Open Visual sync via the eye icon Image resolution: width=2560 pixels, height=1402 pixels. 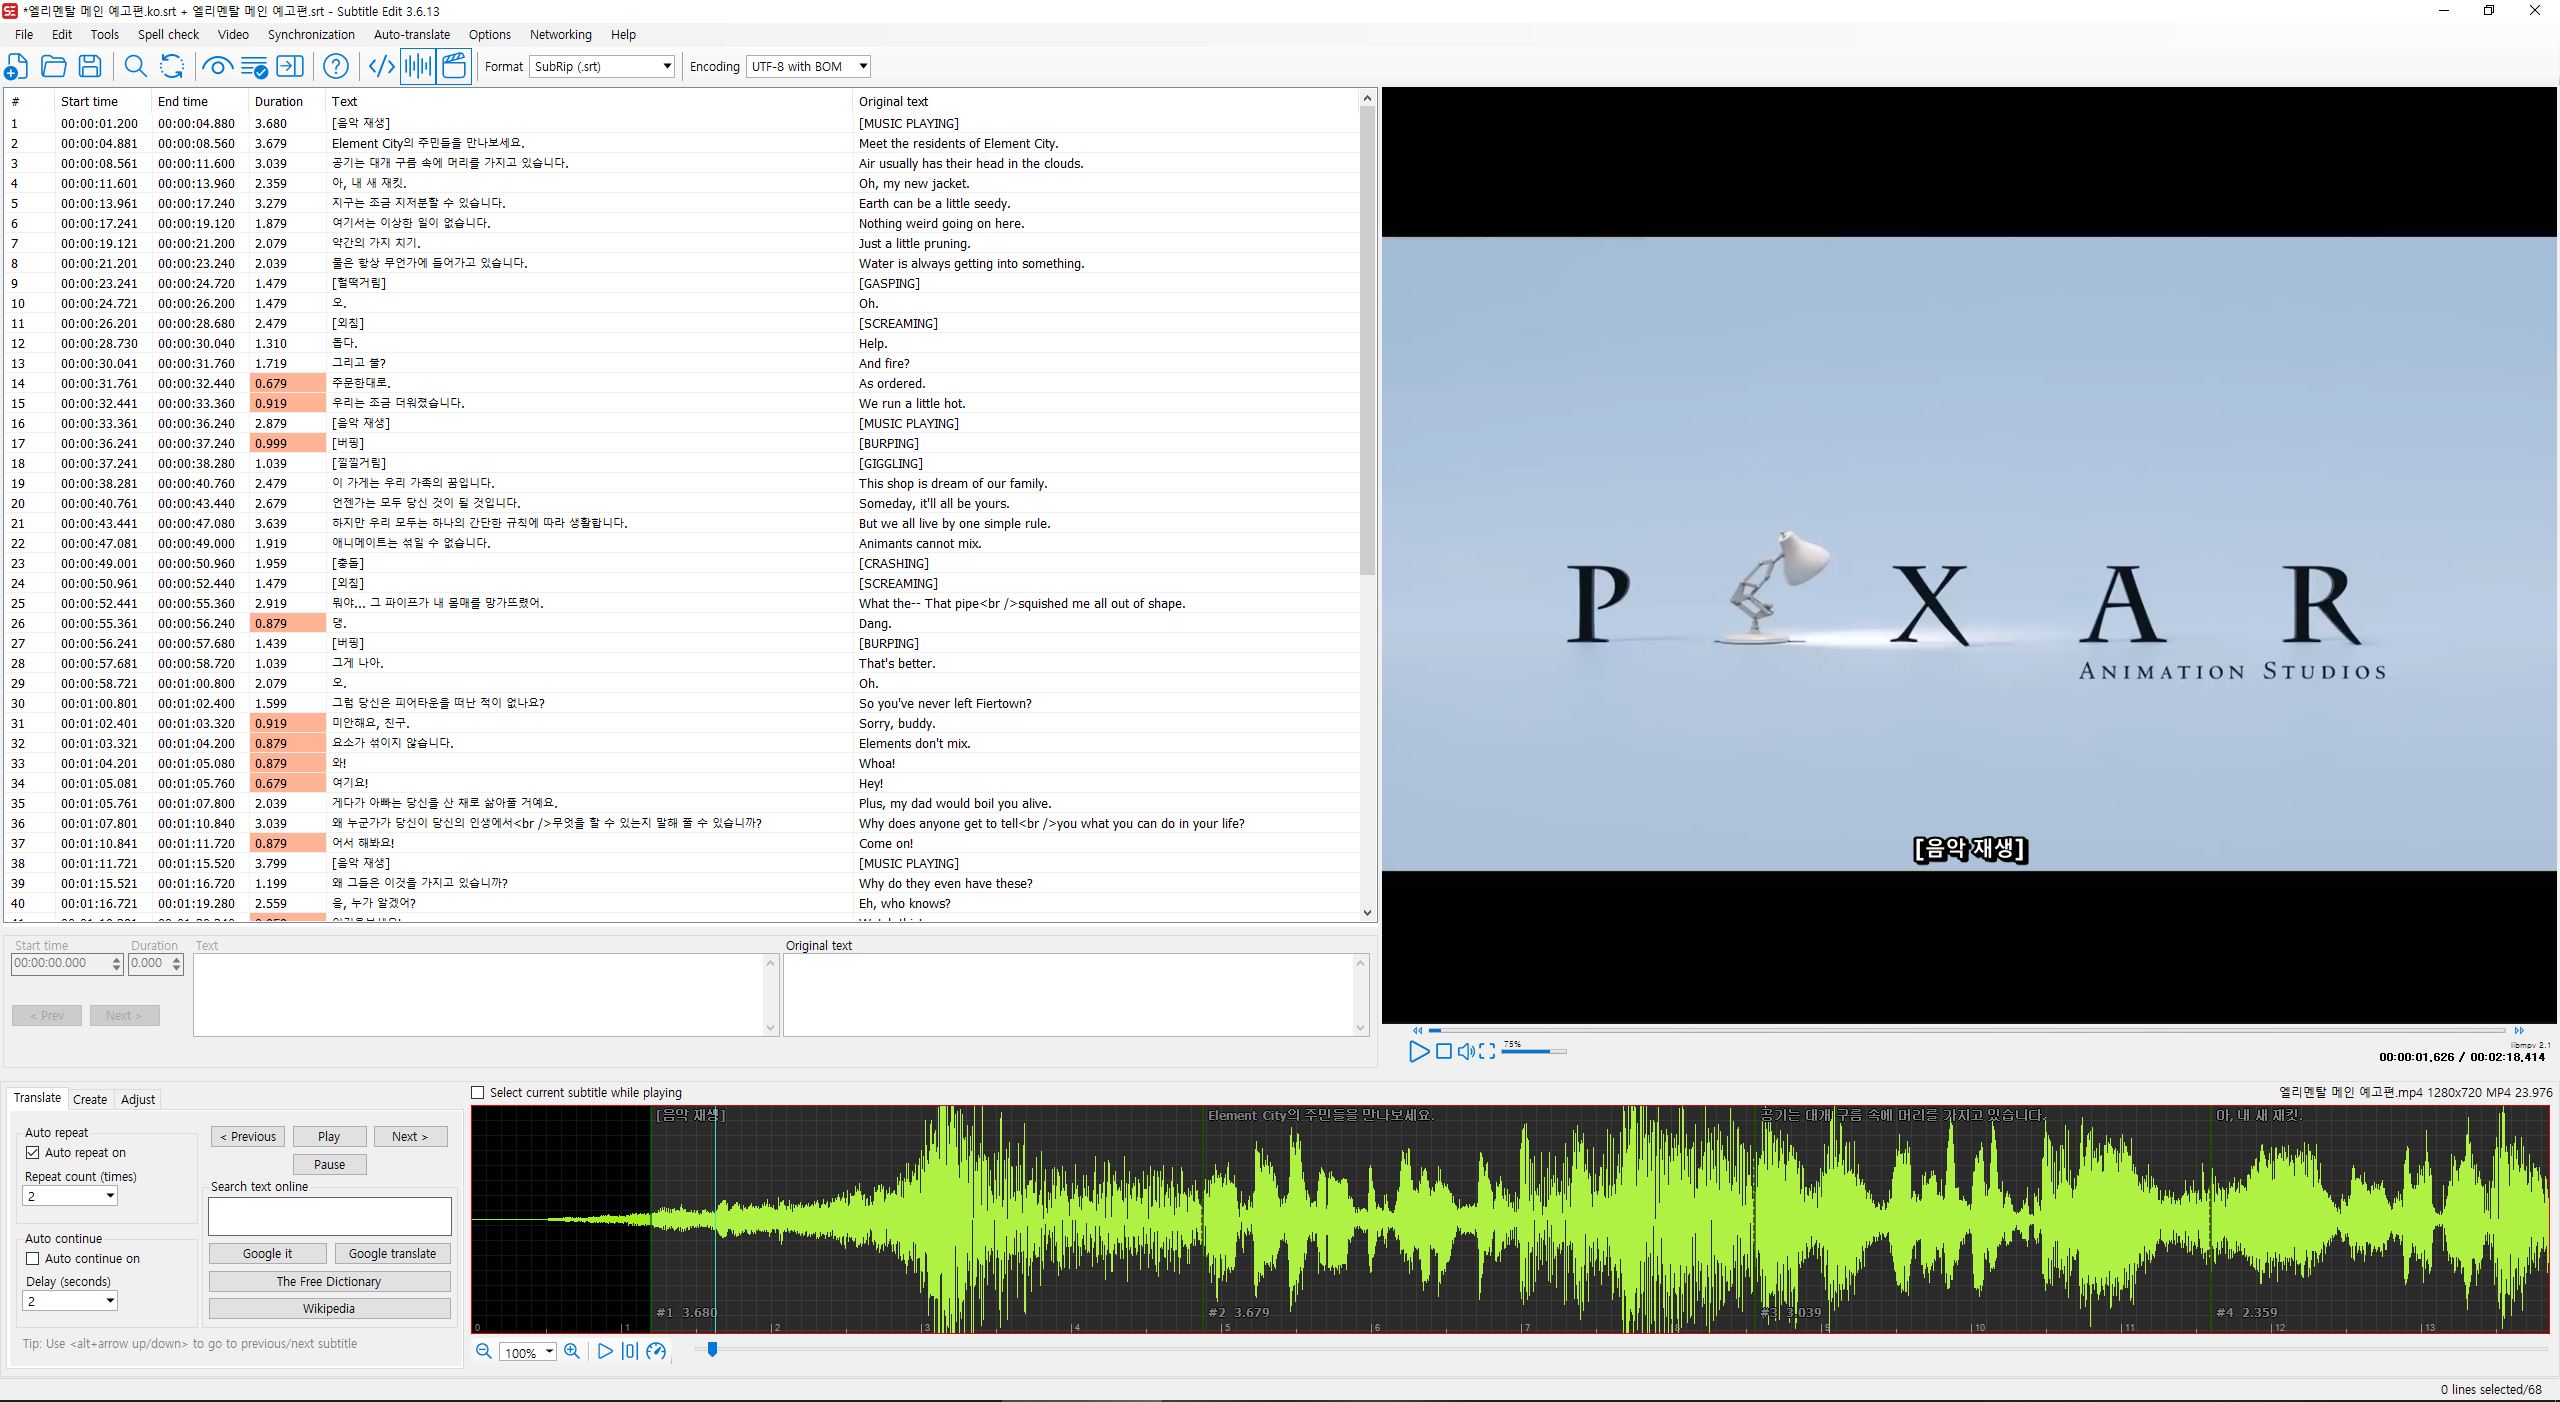click(x=217, y=67)
